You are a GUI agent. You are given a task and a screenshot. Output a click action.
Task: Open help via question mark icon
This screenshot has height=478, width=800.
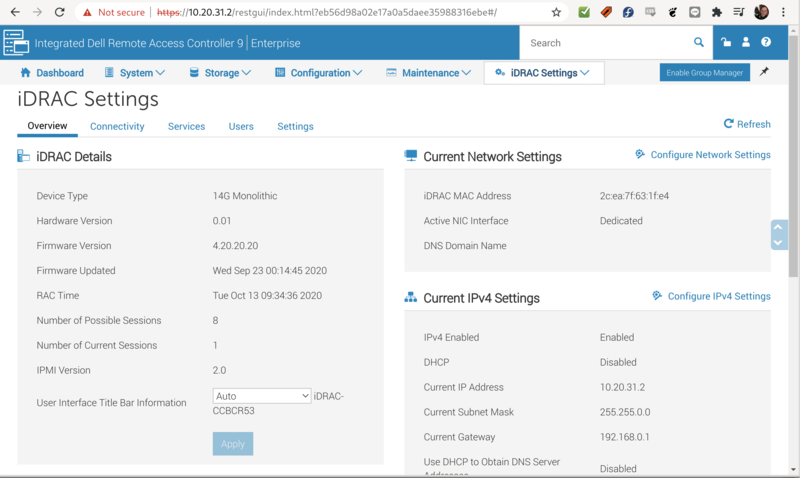pyautogui.click(x=766, y=42)
